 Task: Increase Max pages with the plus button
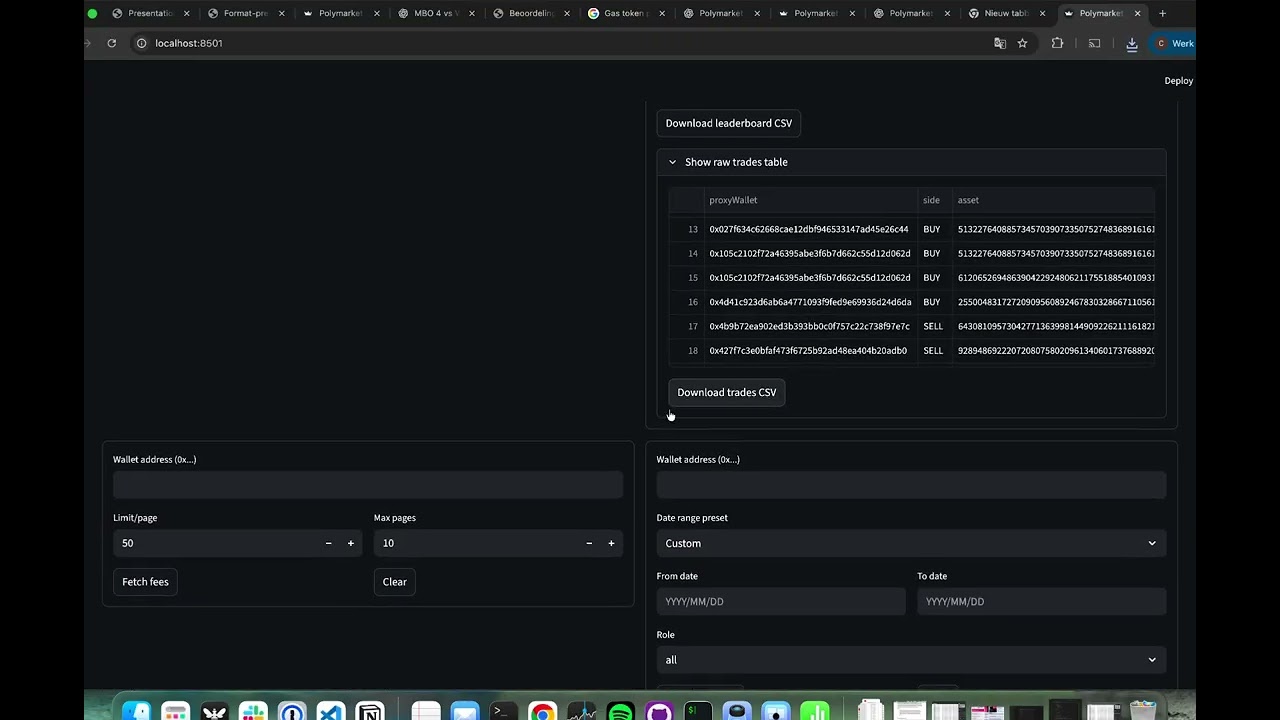[611, 543]
